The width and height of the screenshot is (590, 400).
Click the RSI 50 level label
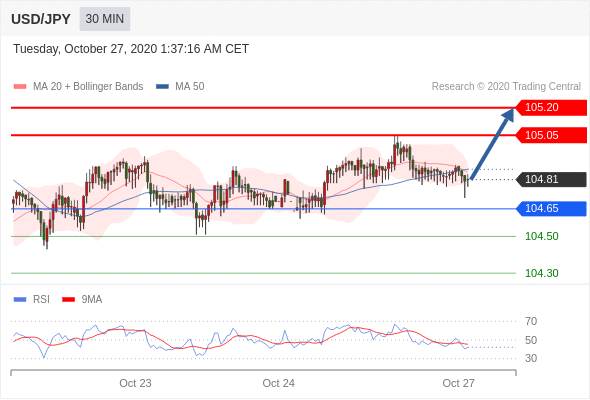531,340
